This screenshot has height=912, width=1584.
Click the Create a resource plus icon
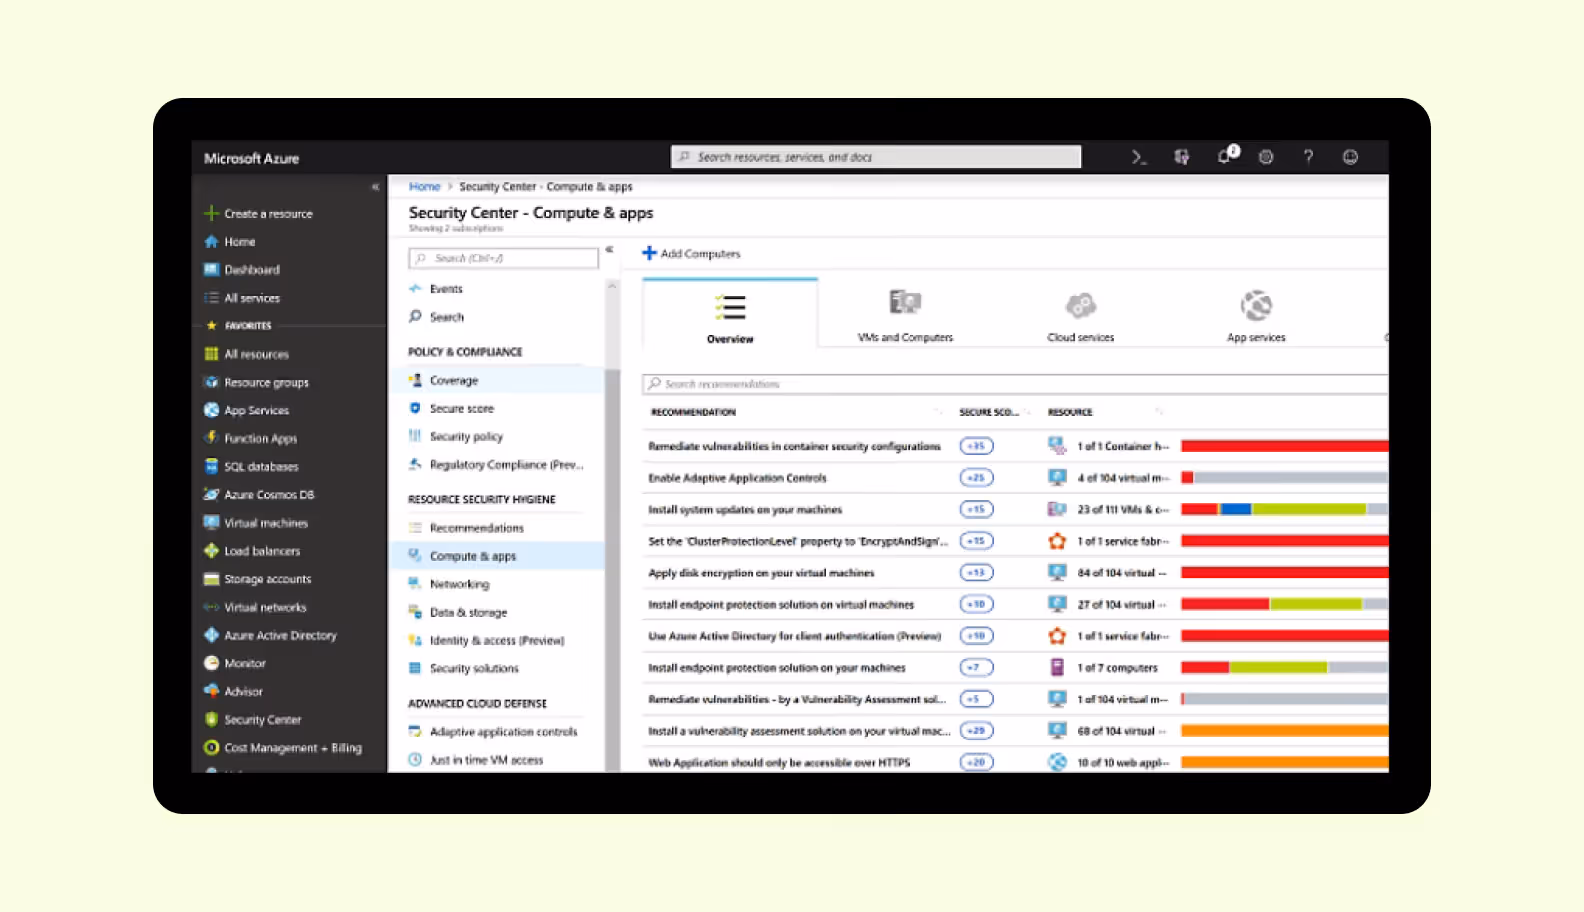coord(211,213)
